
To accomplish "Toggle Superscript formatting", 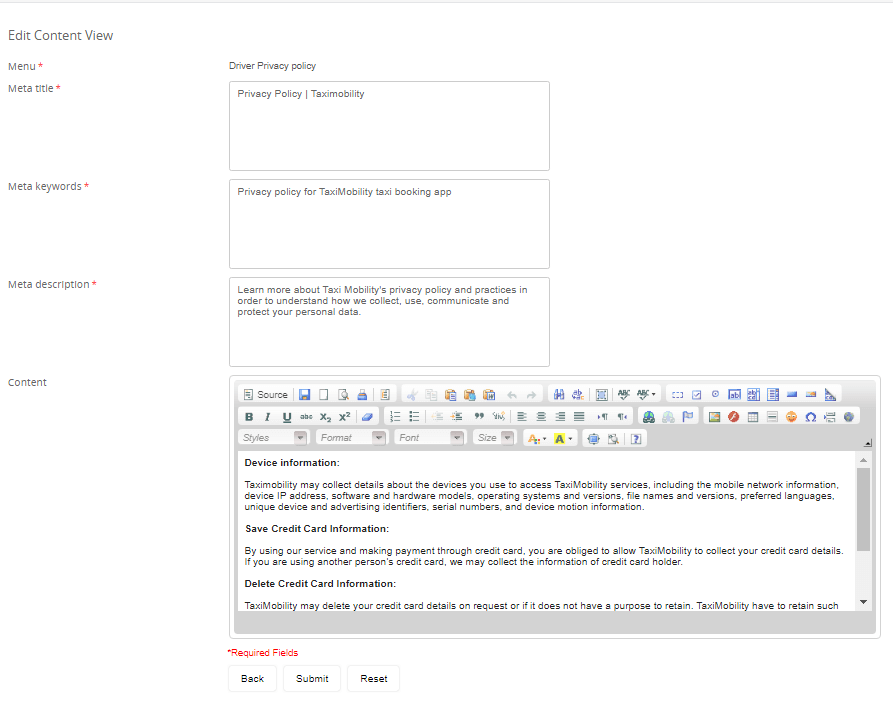I will click(345, 417).
